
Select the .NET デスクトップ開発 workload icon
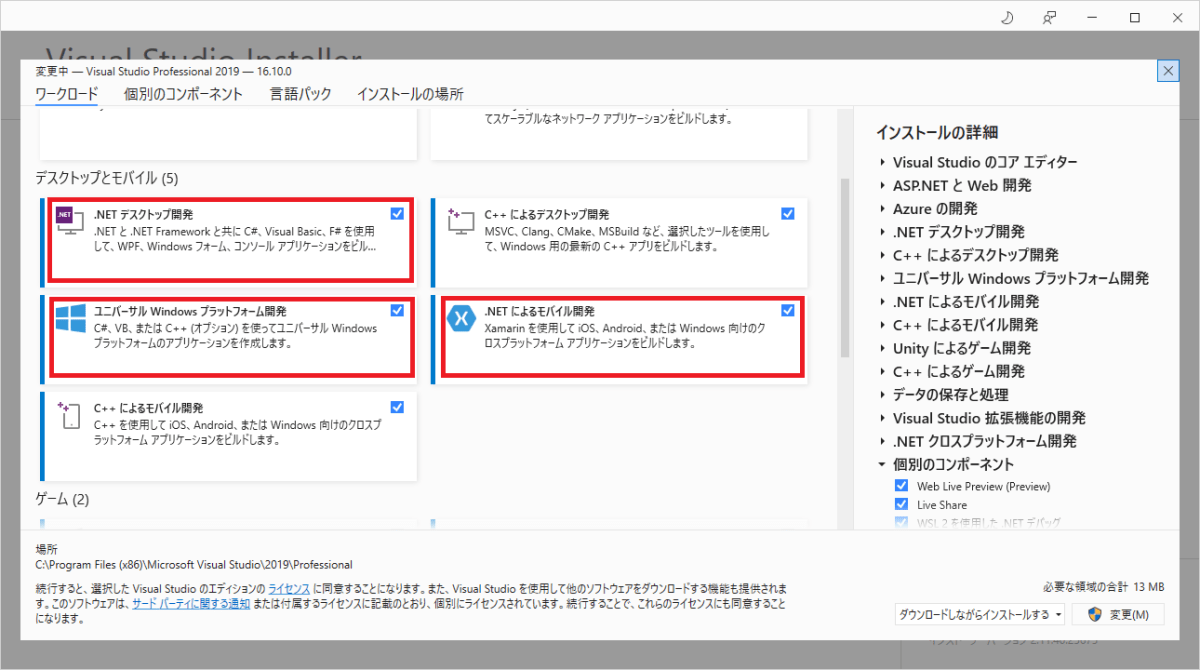(68, 222)
